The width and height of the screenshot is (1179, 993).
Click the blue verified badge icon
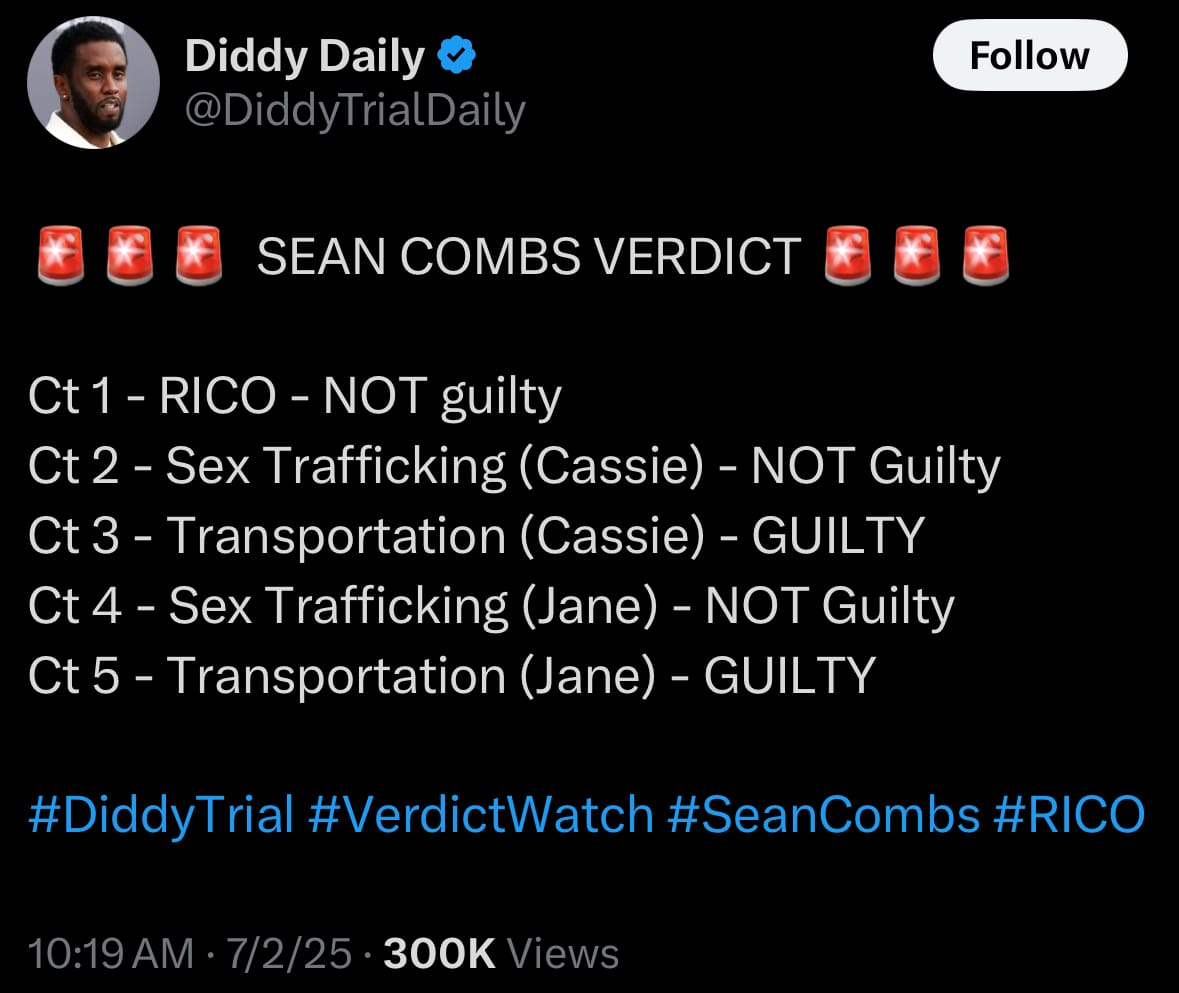pyautogui.click(x=456, y=55)
